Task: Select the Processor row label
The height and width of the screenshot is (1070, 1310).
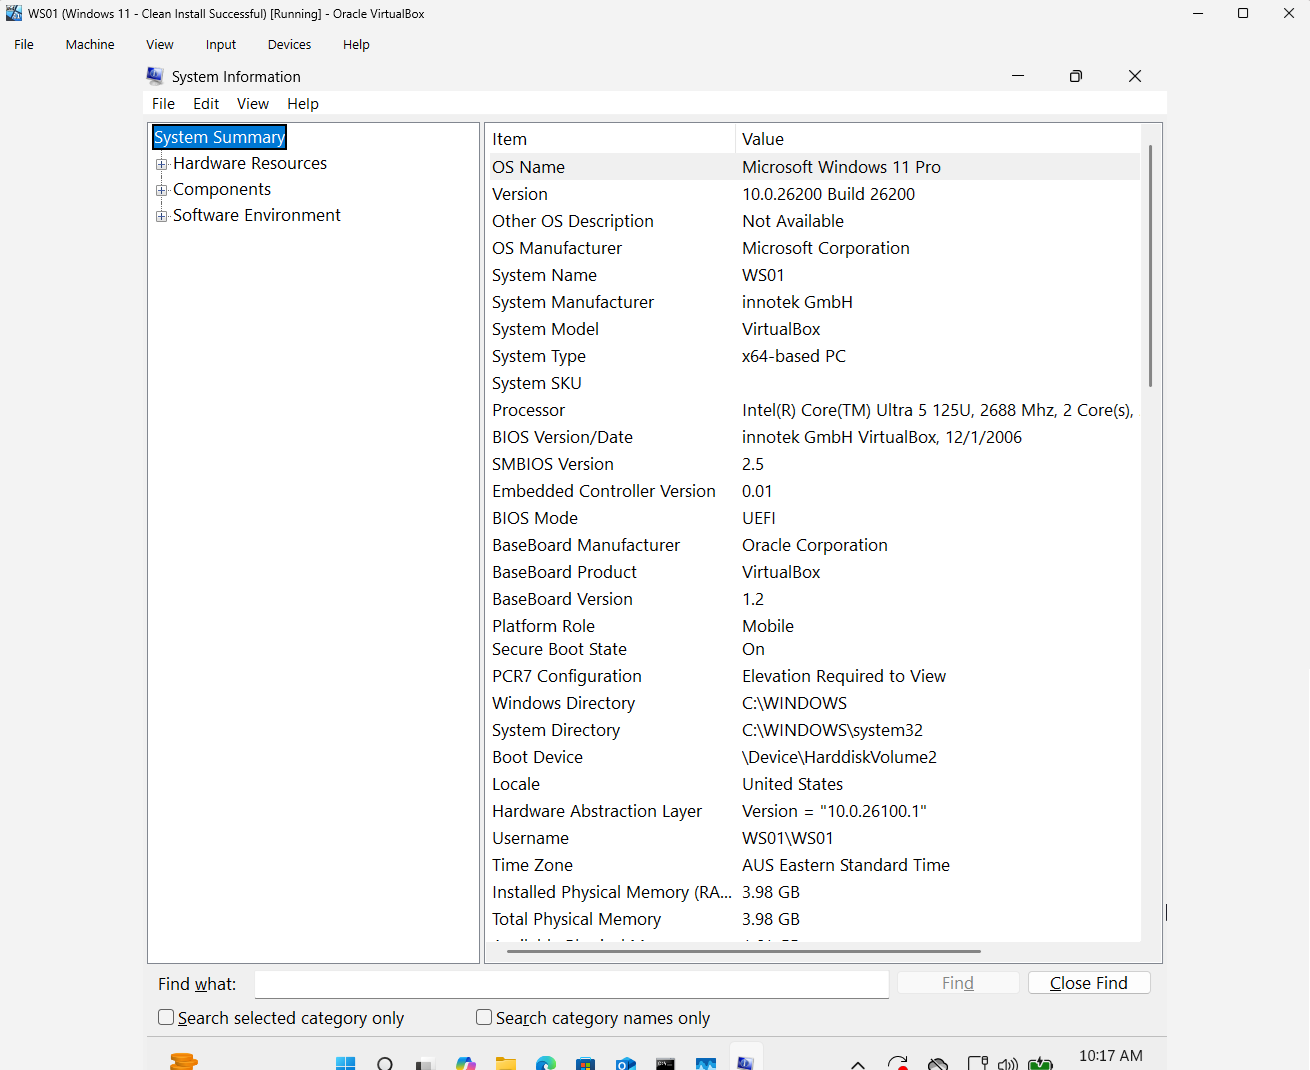Action: pos(528,410)
